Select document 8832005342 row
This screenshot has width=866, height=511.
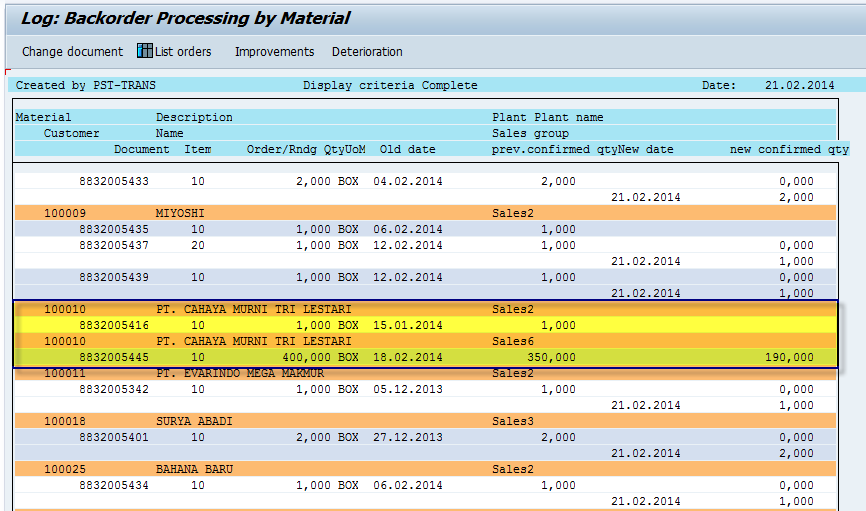pos(114,389)
